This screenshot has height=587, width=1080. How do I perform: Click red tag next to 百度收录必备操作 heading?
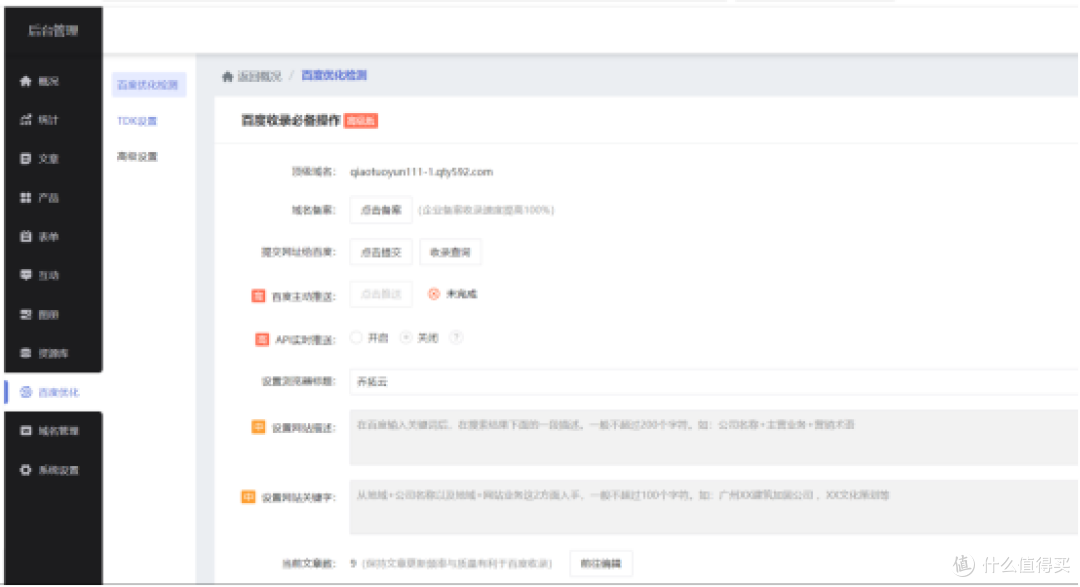(x=361, y=121)
